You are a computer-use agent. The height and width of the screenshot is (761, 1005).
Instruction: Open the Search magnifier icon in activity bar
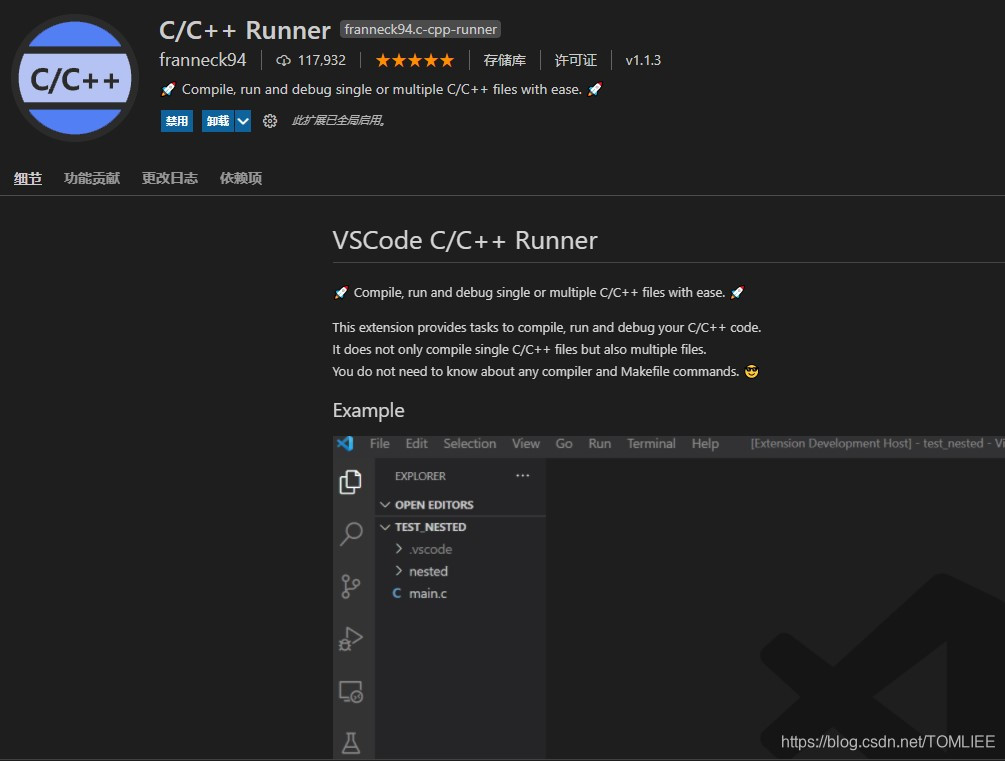point(351,533)
